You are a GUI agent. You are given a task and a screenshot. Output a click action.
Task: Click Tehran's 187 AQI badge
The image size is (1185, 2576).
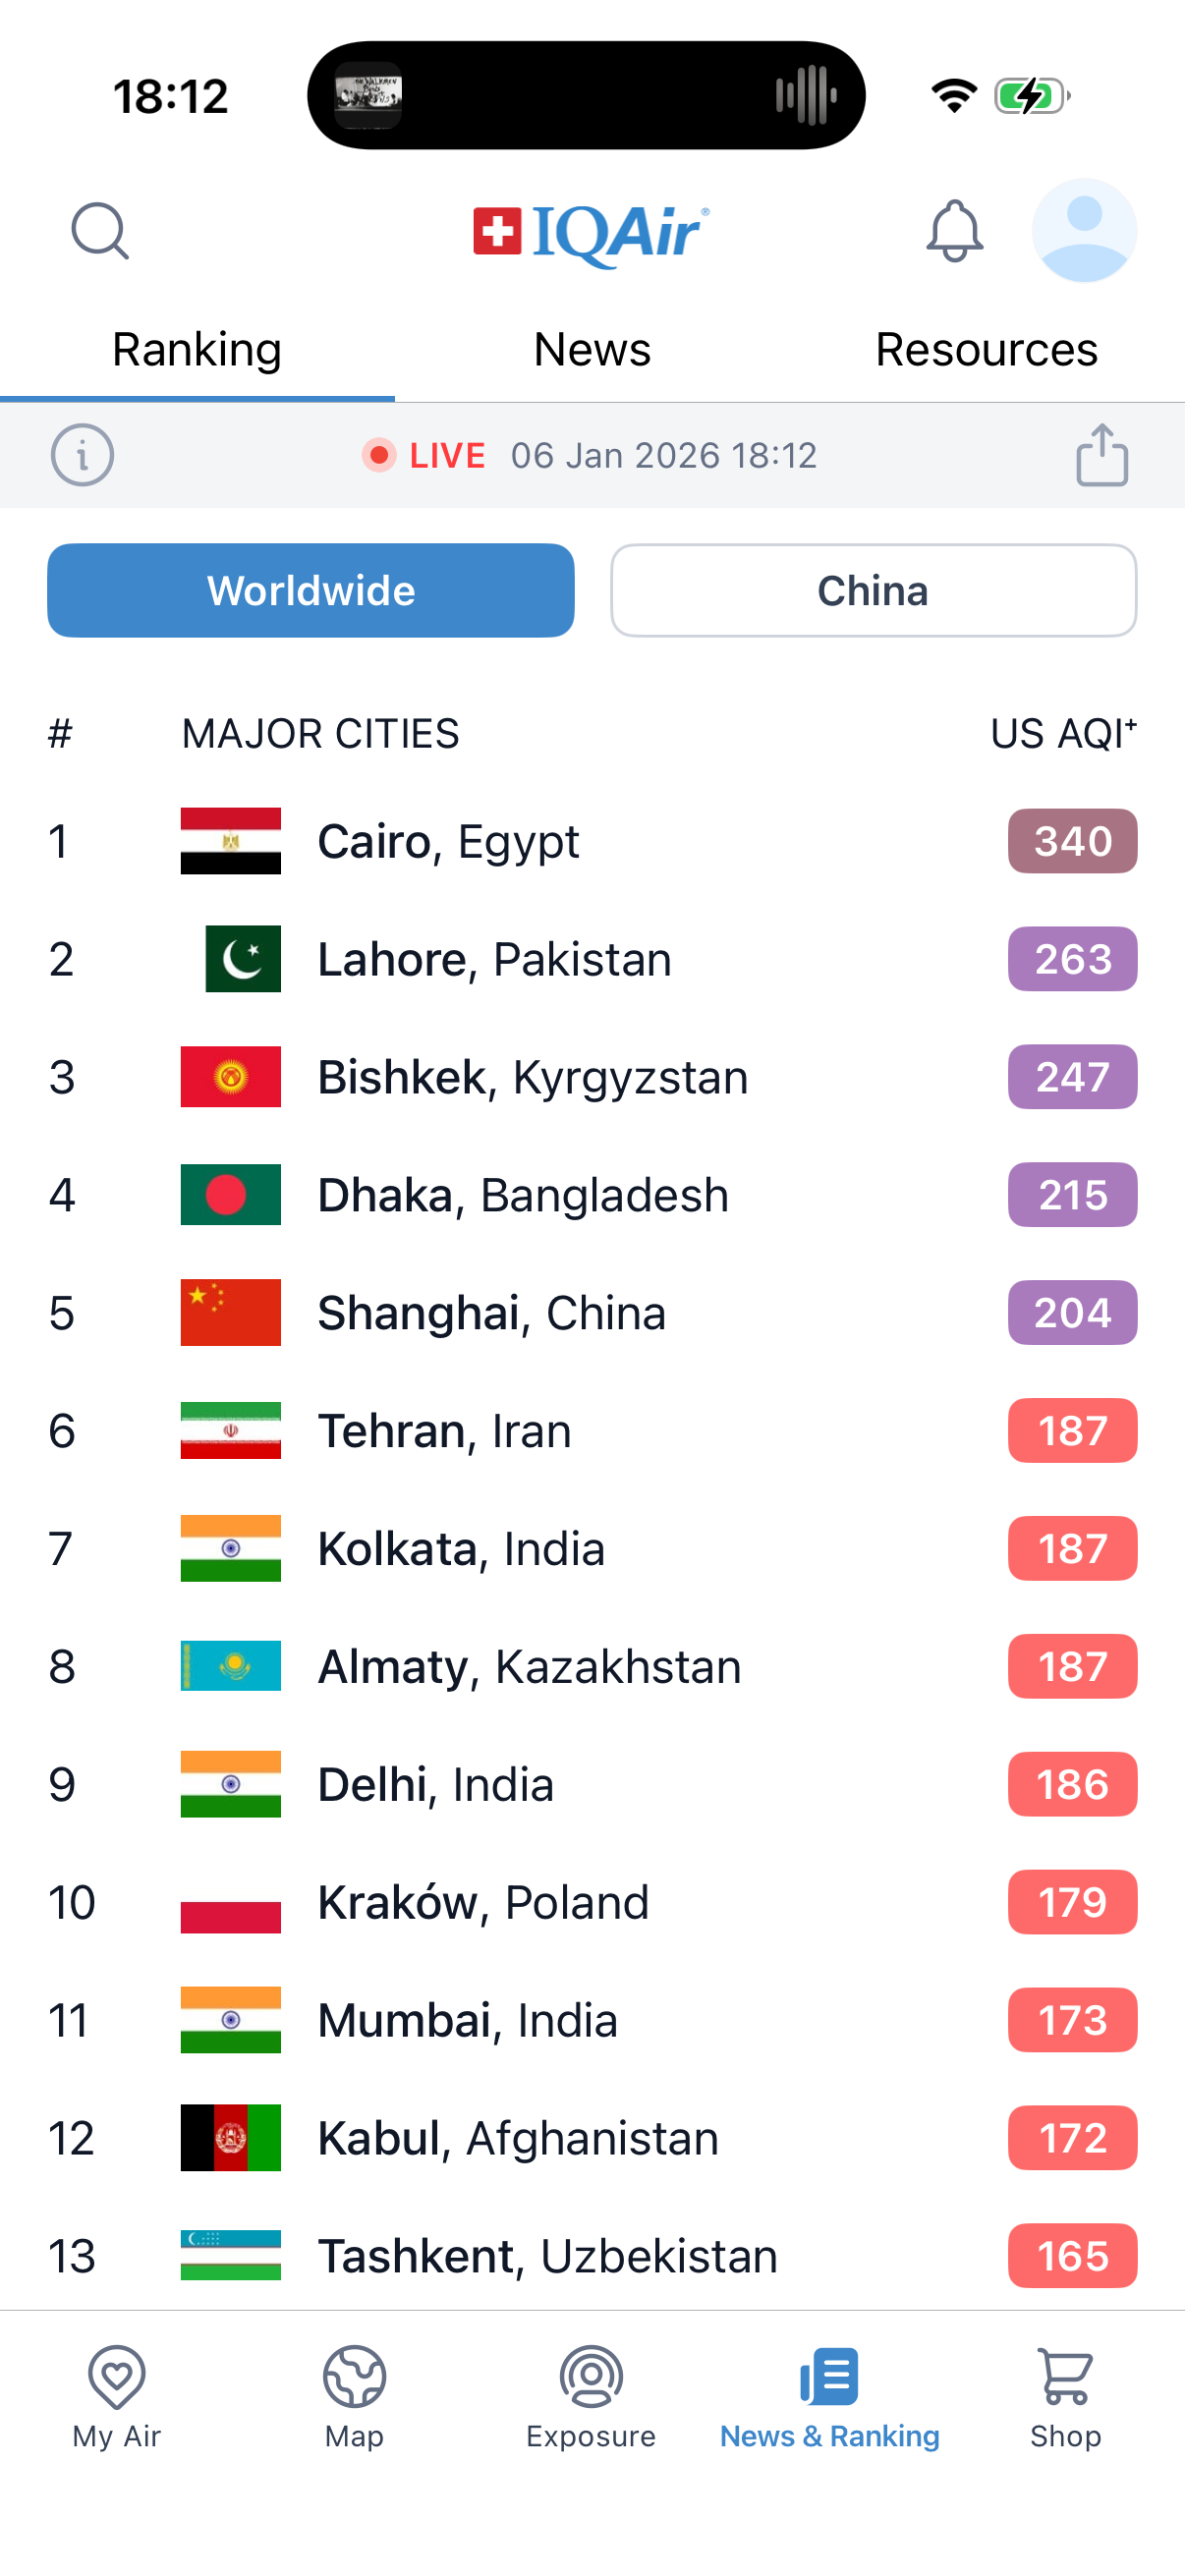tap(1072, 1431)
